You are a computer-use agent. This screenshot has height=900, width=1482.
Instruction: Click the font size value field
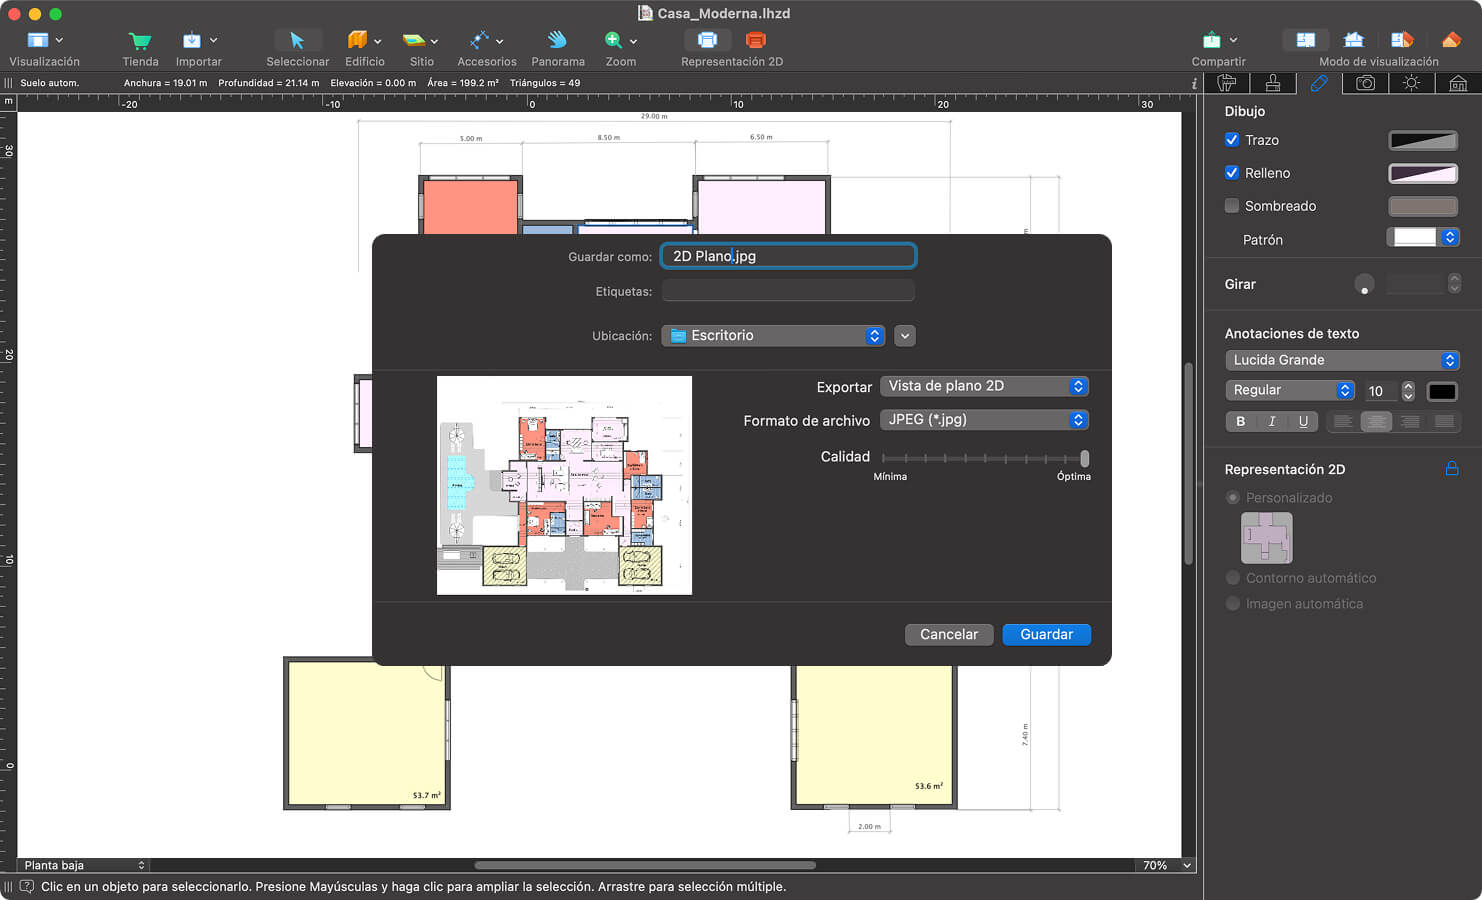coord(1380,391)
